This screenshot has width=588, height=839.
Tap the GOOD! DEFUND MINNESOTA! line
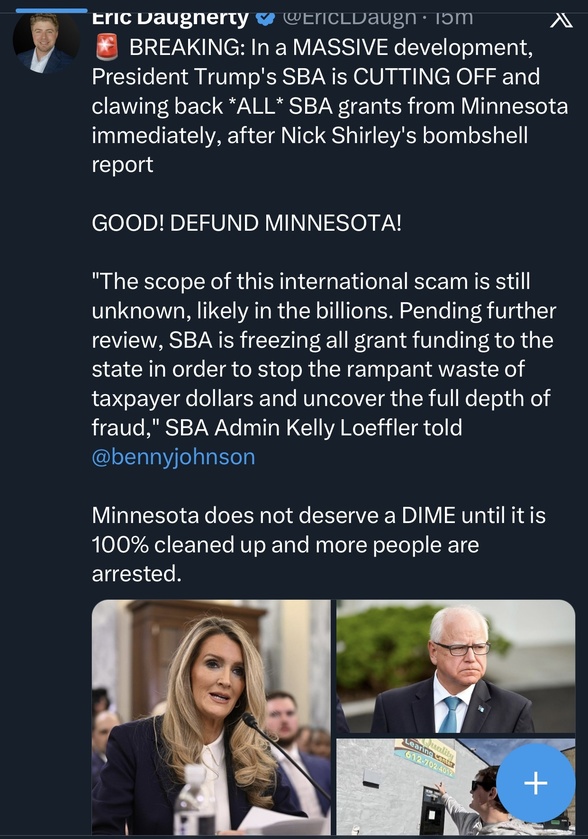[246, 223]
